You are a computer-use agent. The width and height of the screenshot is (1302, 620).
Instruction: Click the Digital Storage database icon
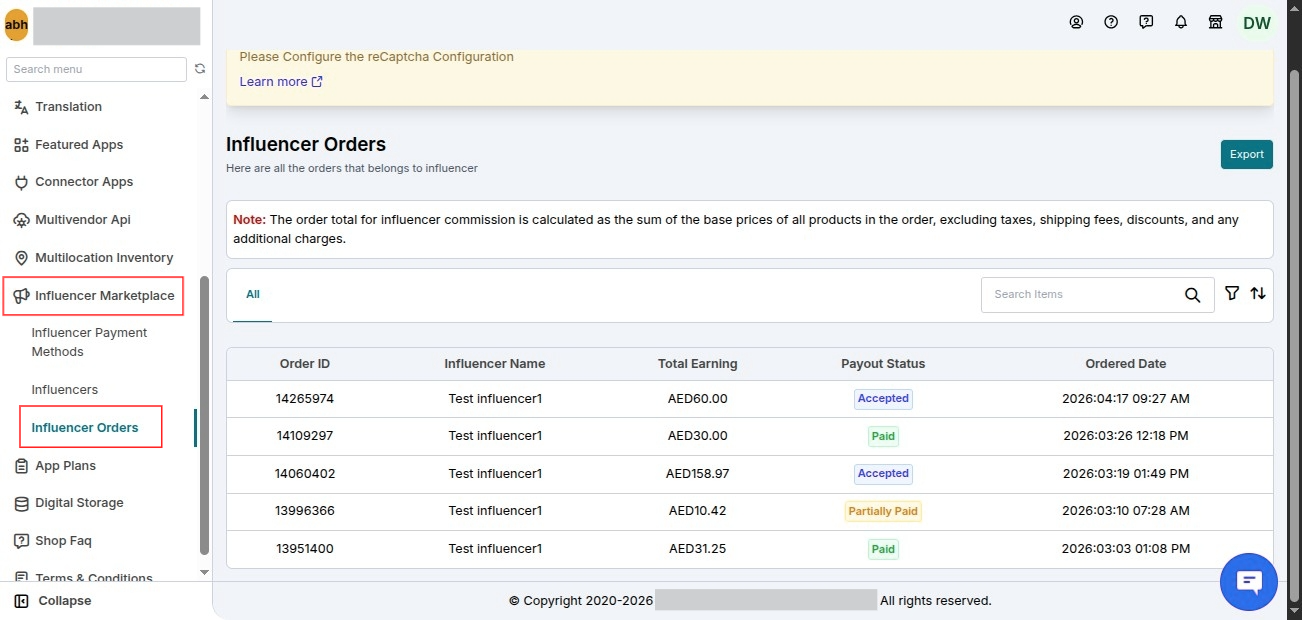pos(21,503)
